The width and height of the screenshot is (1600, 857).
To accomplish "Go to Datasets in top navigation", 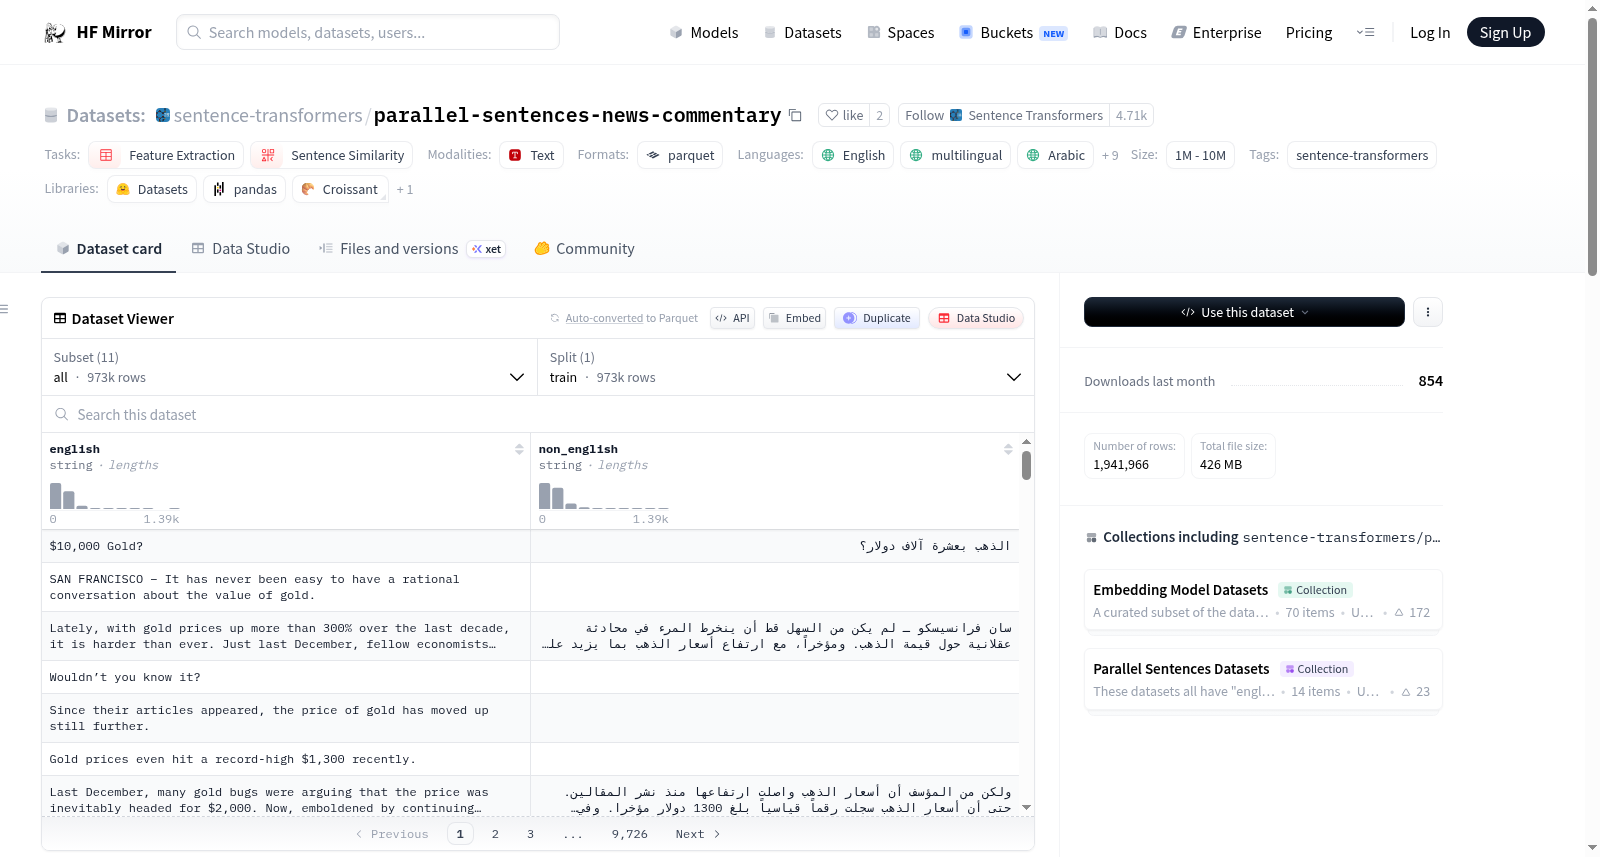I will 802,33.
